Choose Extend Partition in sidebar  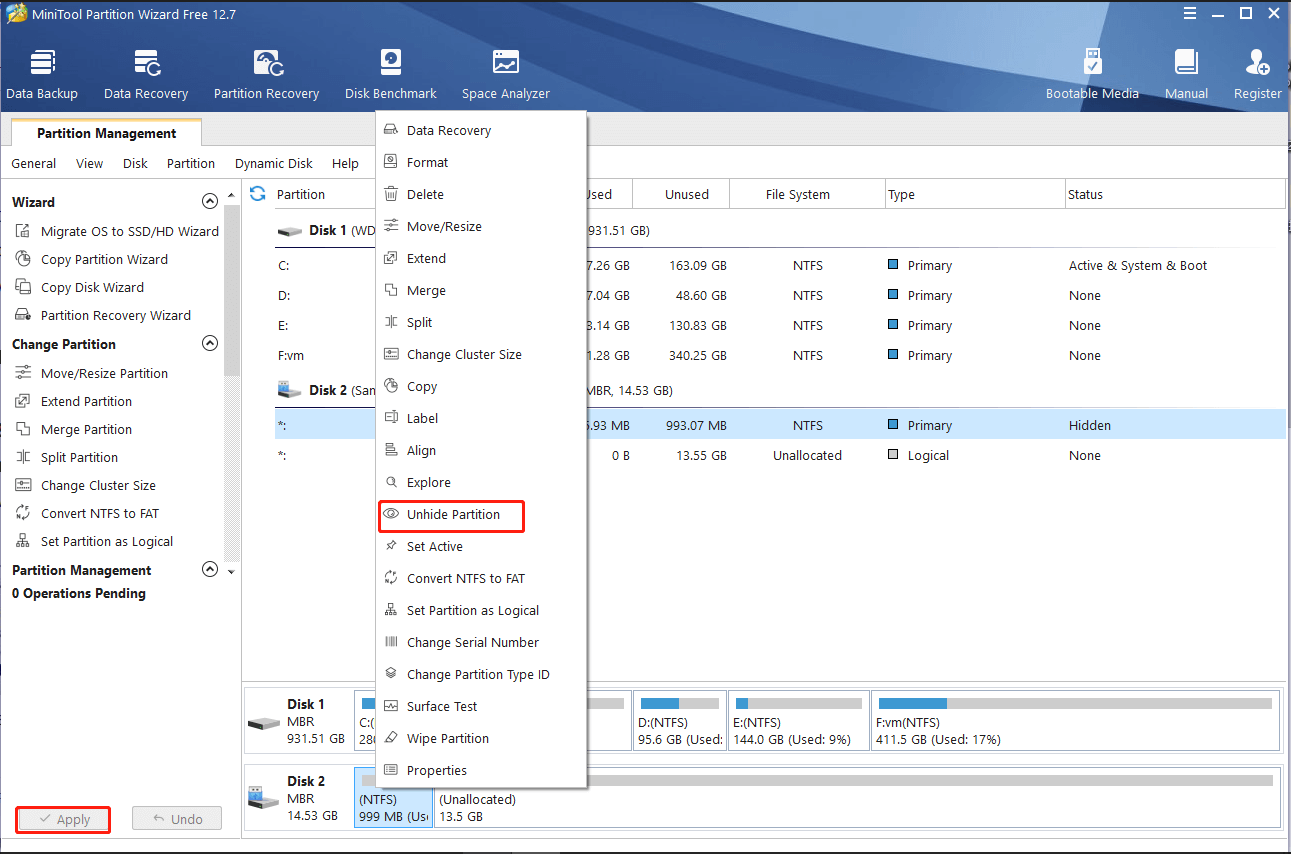[x=74, y=401]
